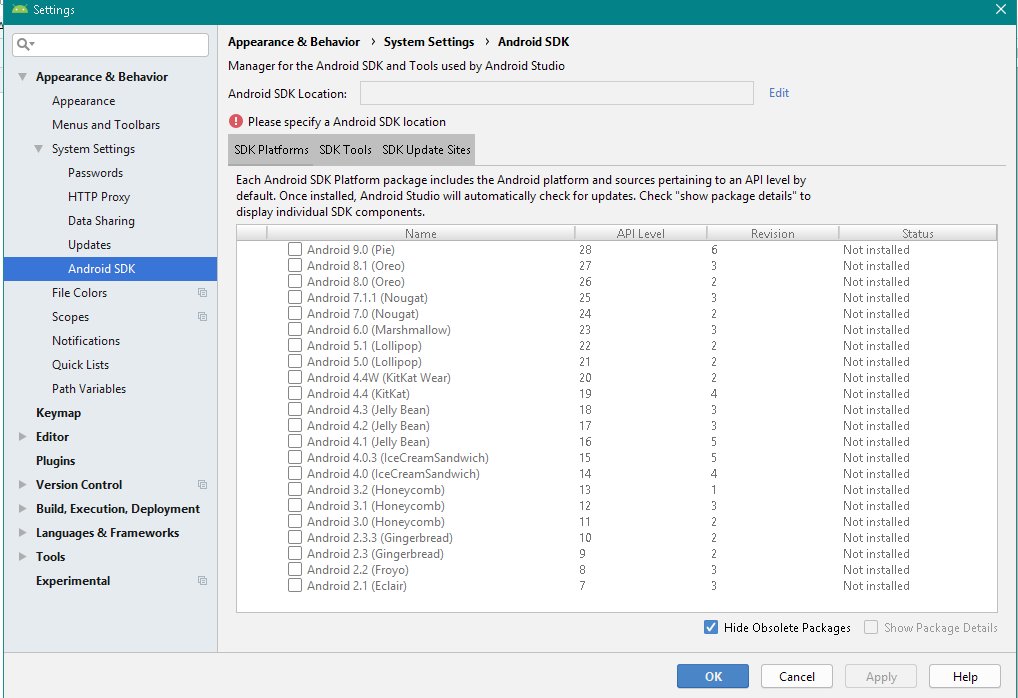The height and width of the screenshot is (698, 1018).
Task: Check the Android 9.0 (Pie) checkbox
Action: click(295, 249)
